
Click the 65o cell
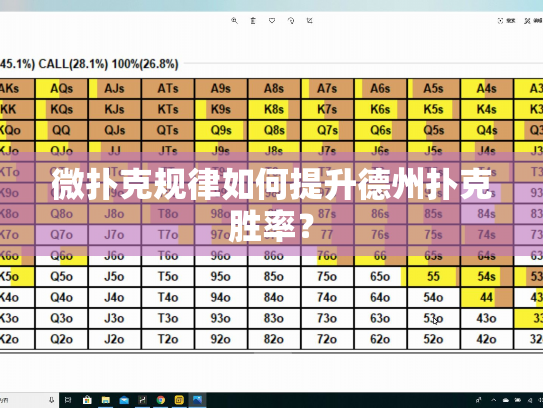coord(380,277)
